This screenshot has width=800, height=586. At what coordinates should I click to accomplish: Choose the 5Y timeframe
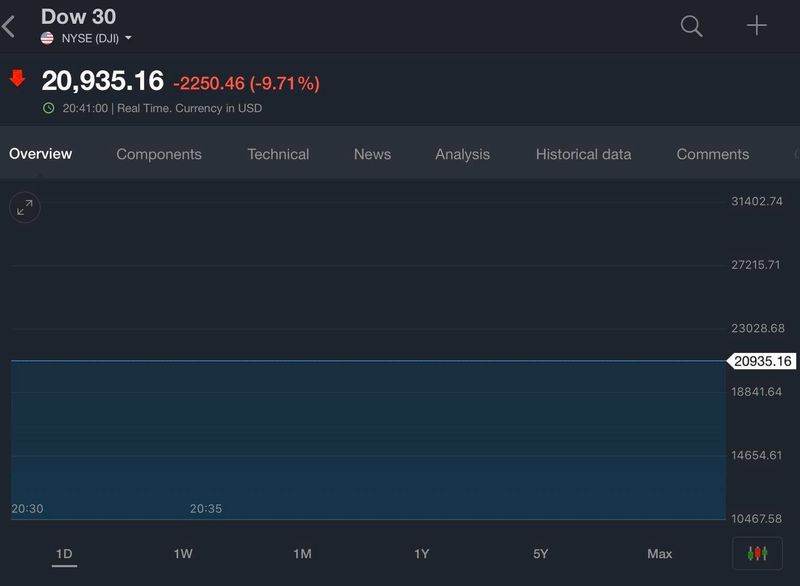click(541, 554)
